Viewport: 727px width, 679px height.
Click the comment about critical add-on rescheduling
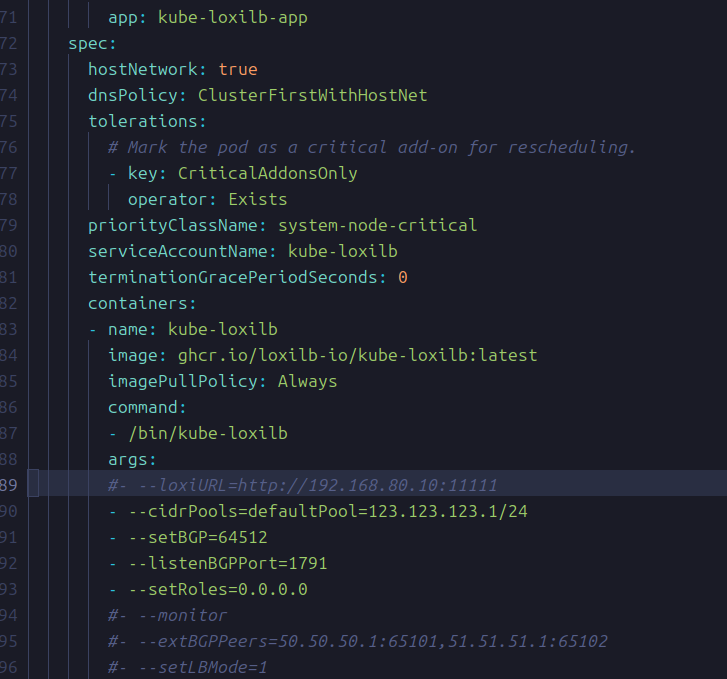372,148
